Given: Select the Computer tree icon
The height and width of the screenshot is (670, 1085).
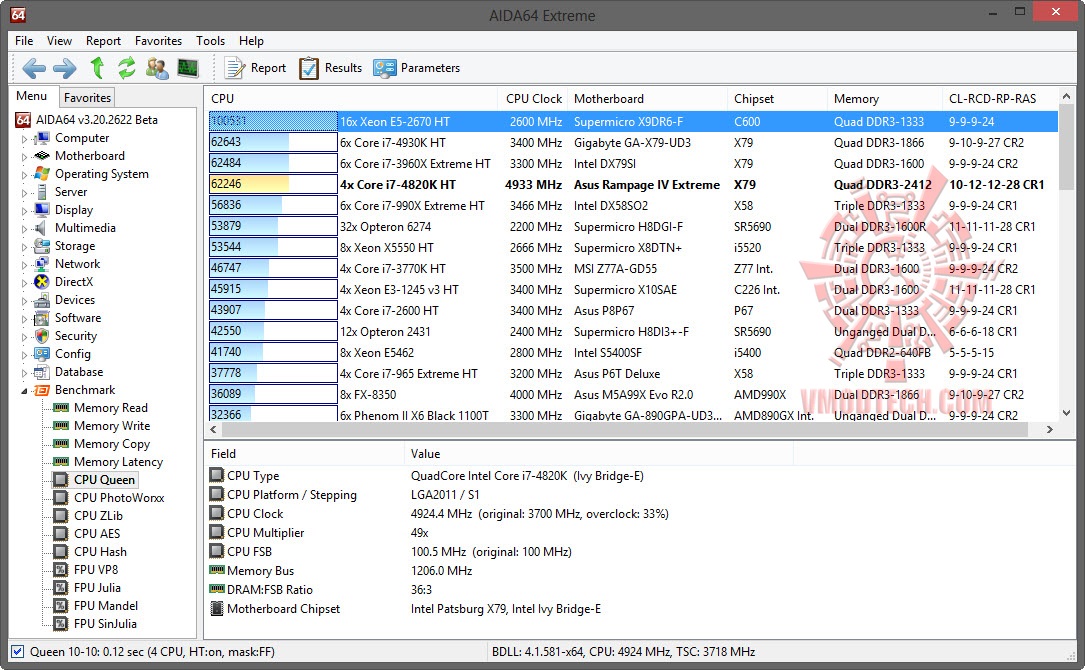Looking at the screenshot, I should tap(42, 138).
